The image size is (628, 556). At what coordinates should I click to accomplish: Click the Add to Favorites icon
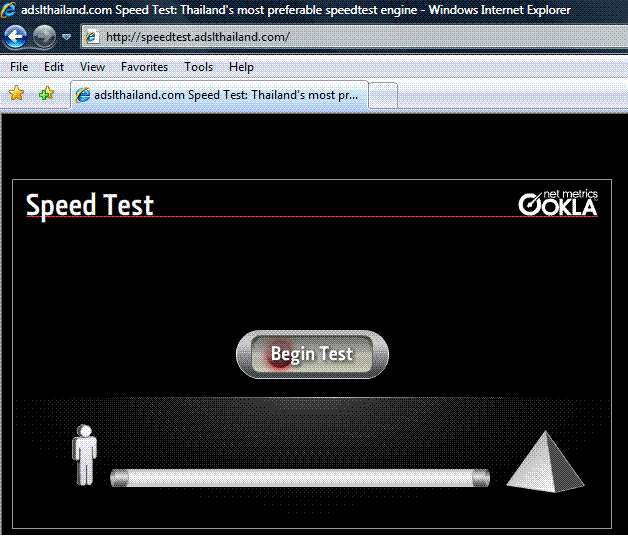point(46,93)
